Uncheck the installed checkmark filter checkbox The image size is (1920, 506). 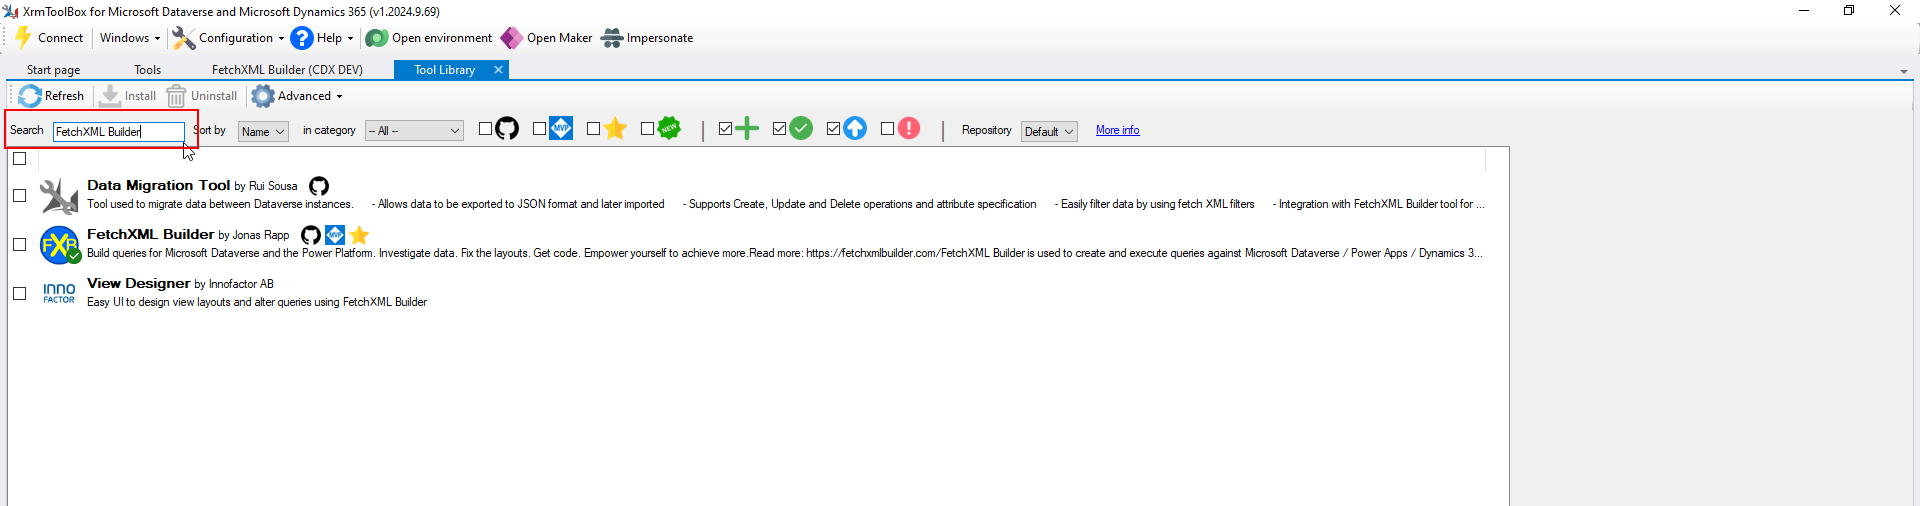coord(779,129)
